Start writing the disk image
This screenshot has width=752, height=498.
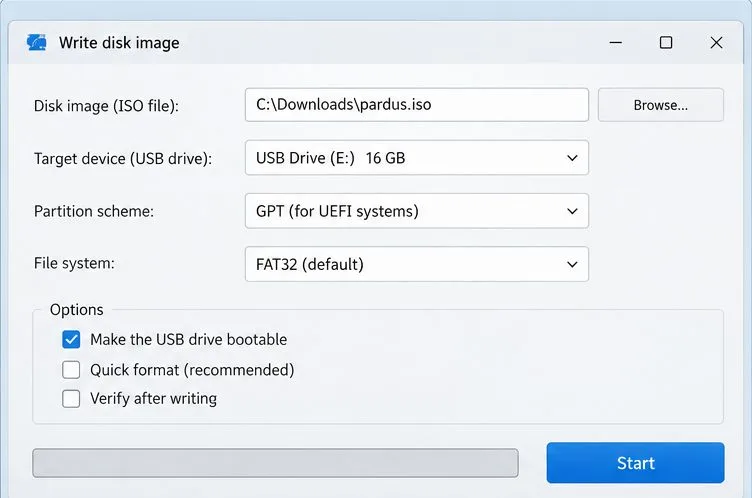coord(635,462)
